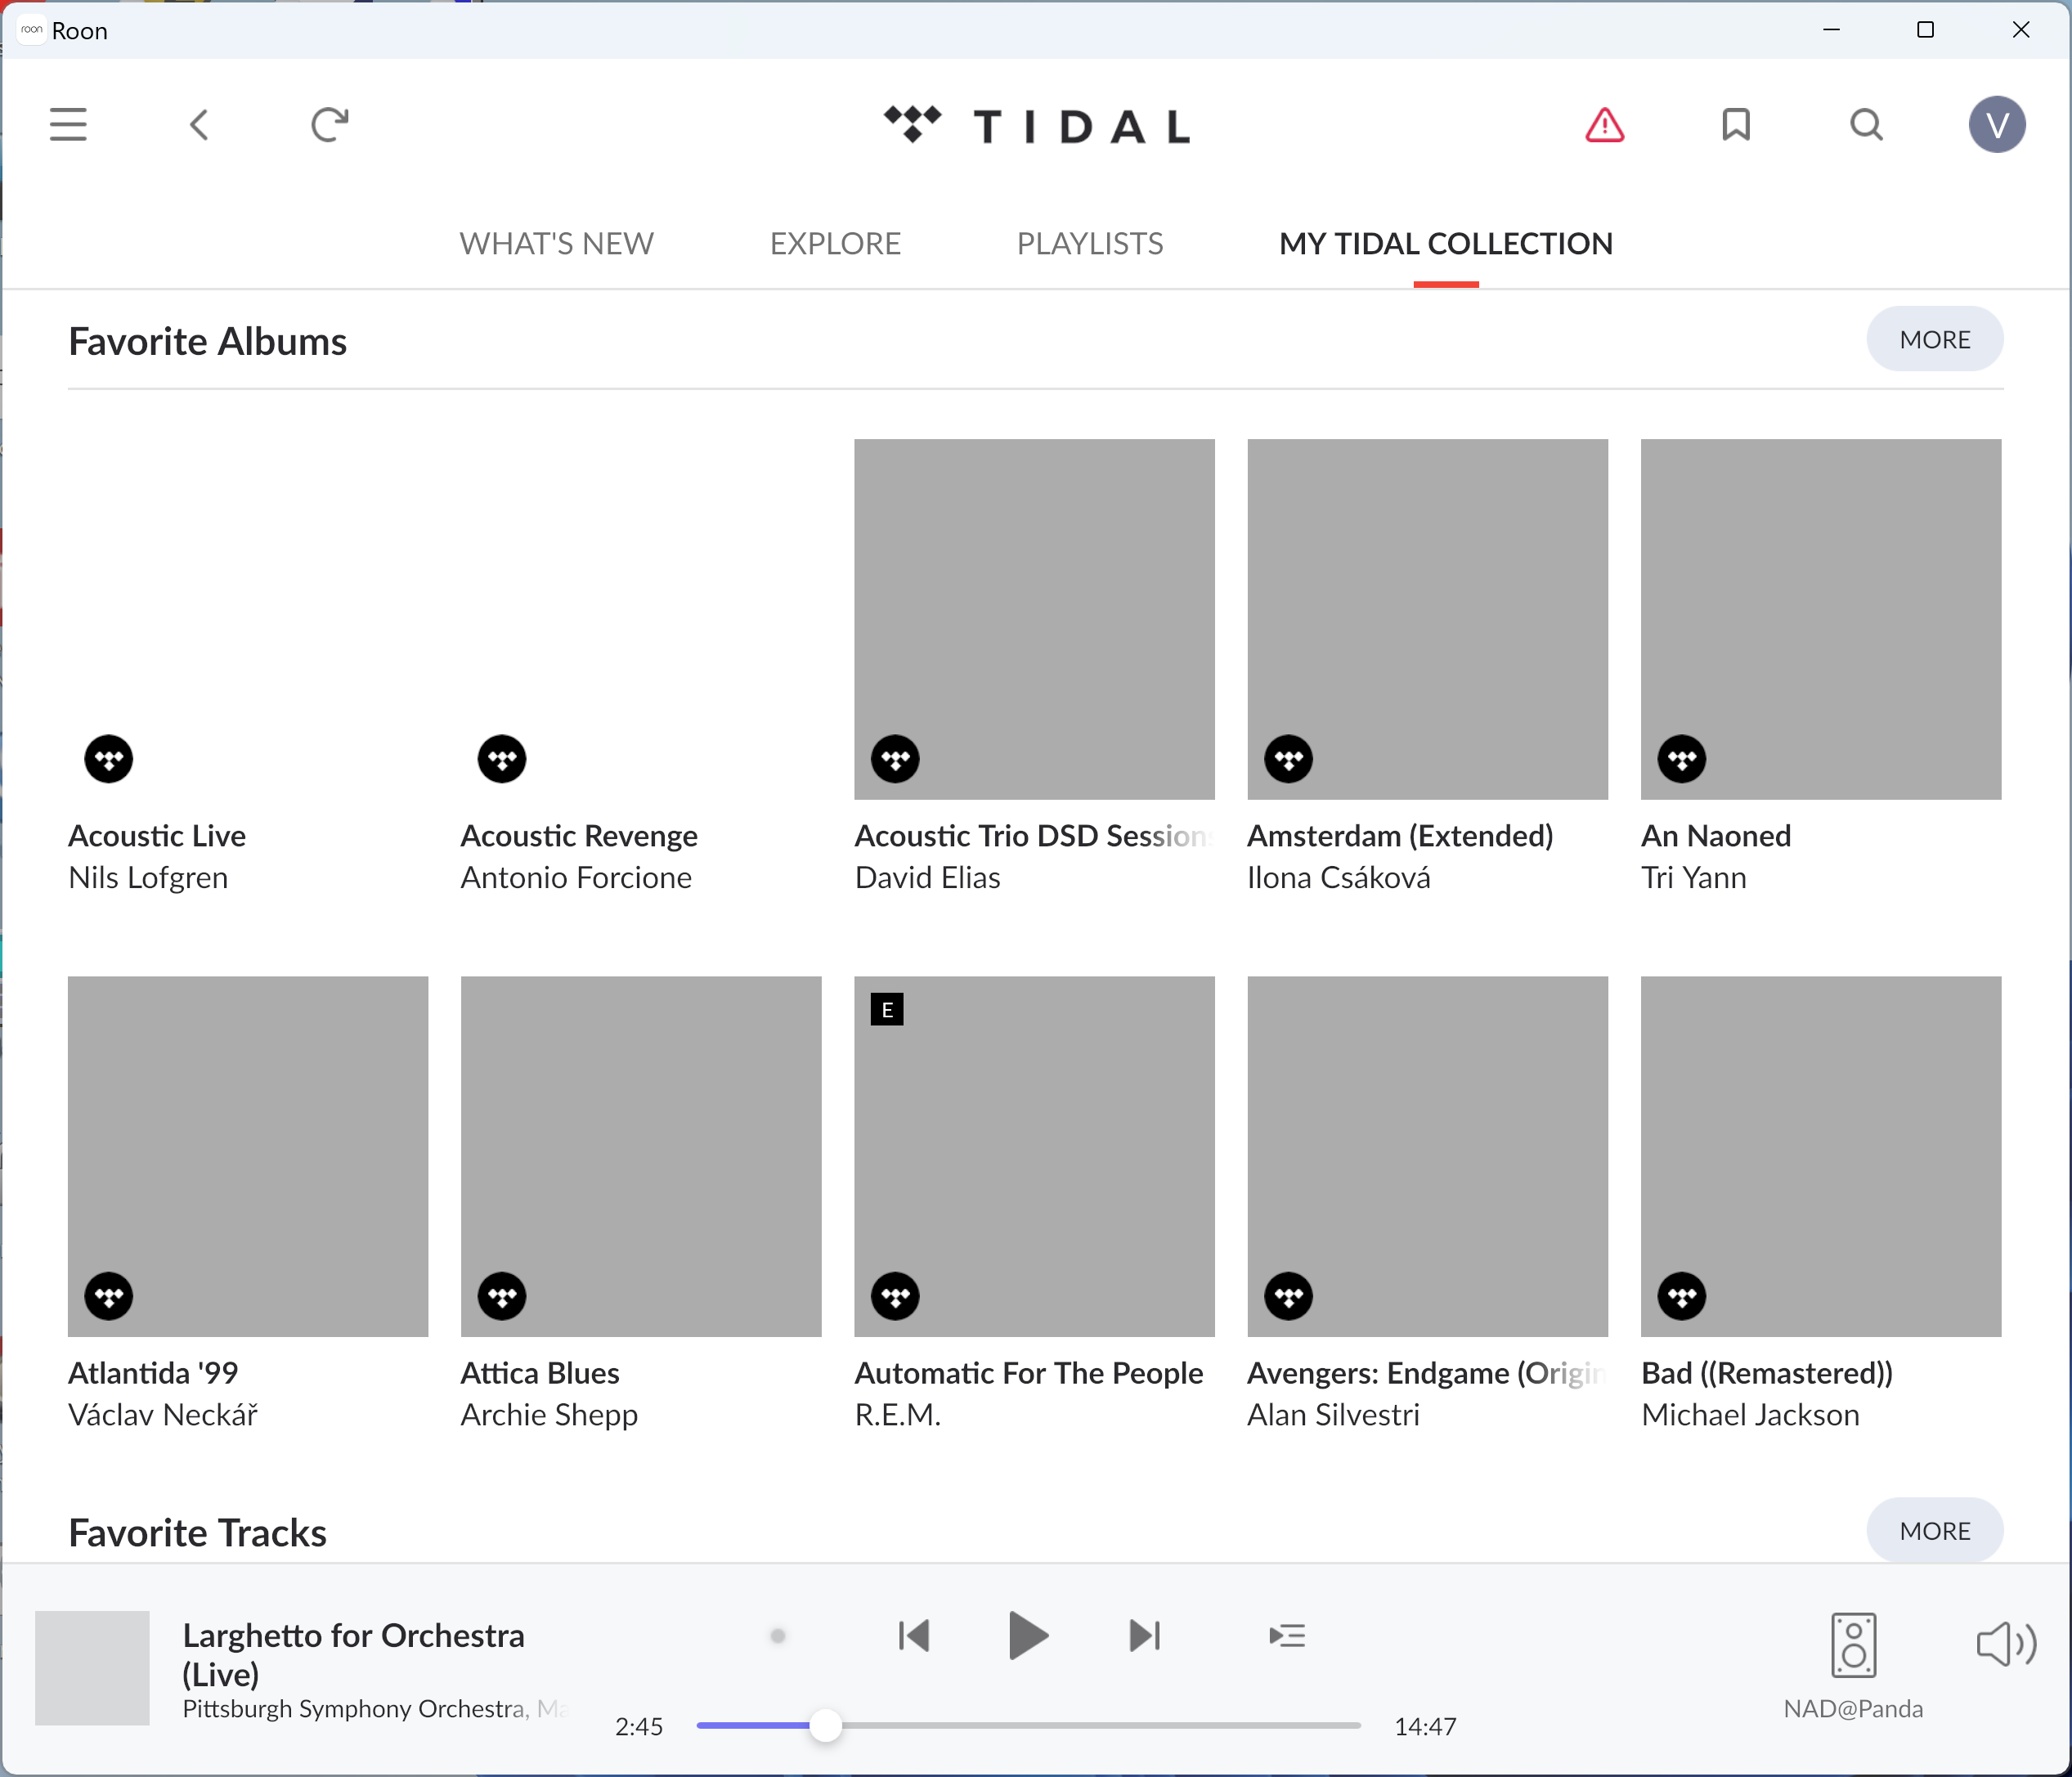Open the Atlantida '99 album cover
Image resolution: width=2072 pixels, height=1777 pixels.
248,1157
